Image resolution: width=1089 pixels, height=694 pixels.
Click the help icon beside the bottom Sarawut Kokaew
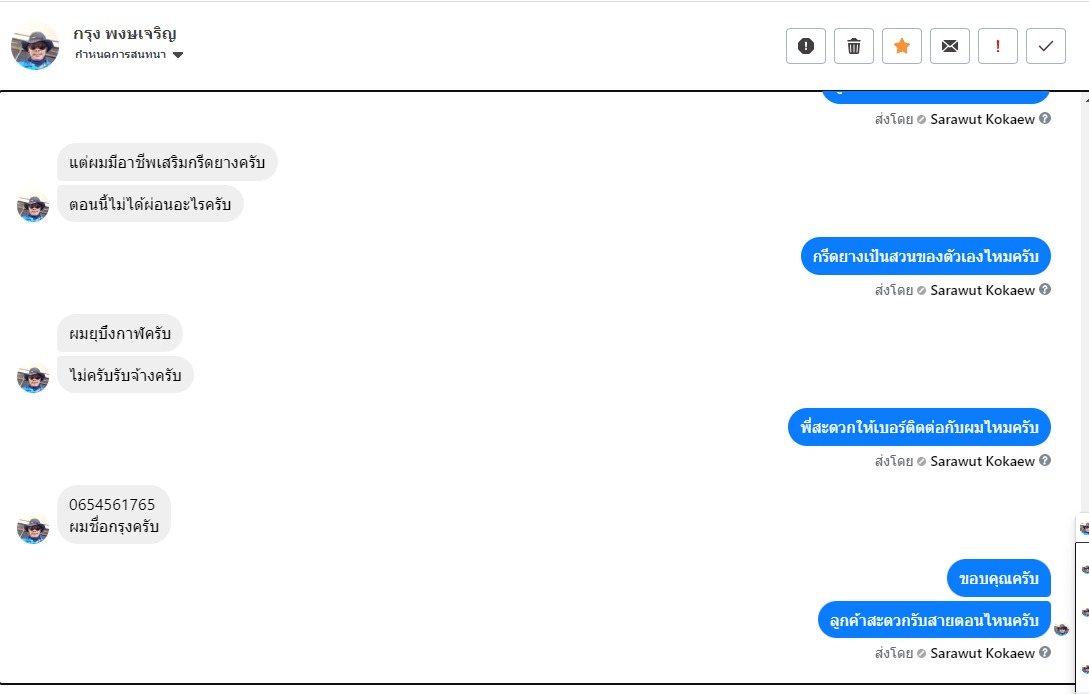[x=1045, y=653]
